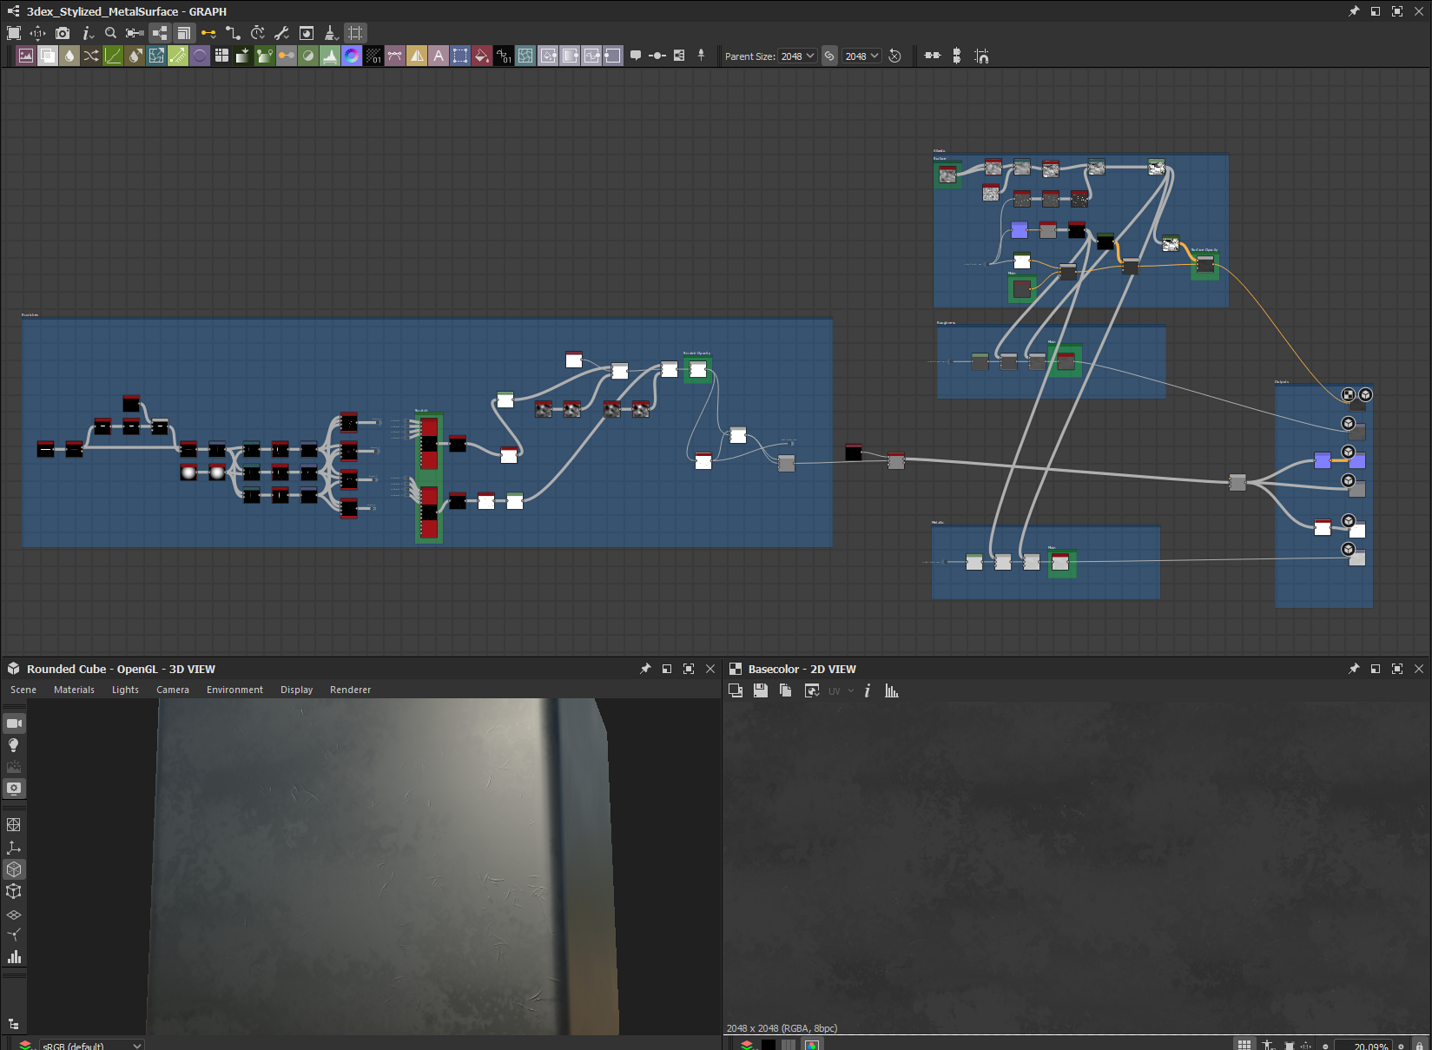Screen dimensions: 1432x1050
Task: Pin the 2D View panel
Action: [1354, 669]
